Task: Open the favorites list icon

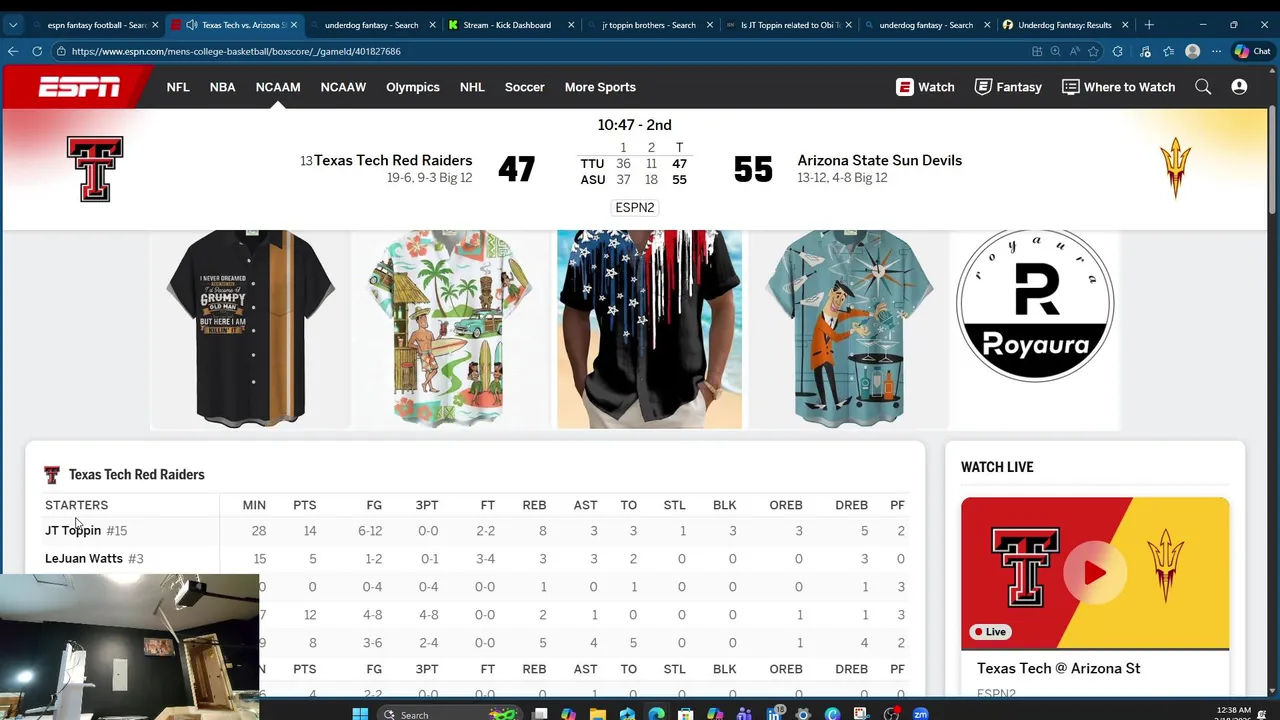Action: click(1168, 51)
